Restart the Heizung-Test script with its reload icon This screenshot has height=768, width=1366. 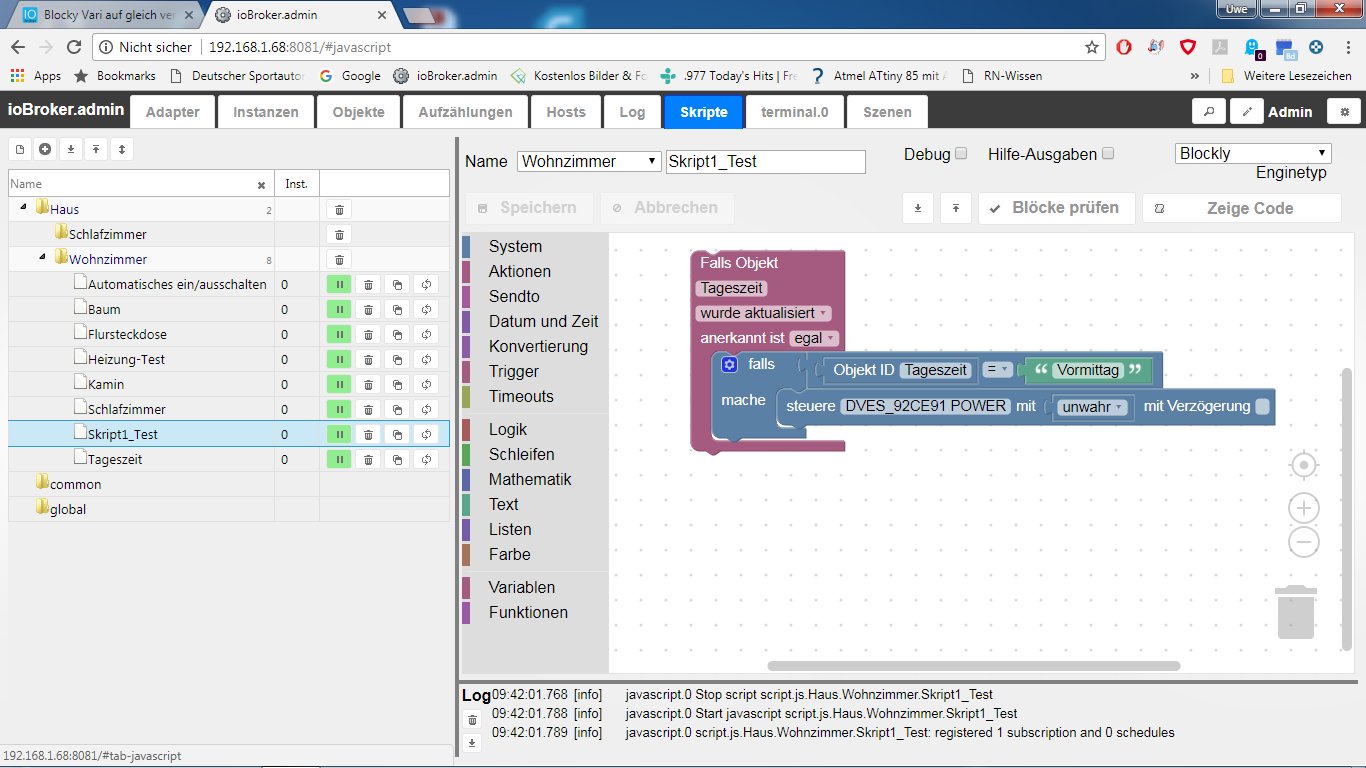coord(426,360)
